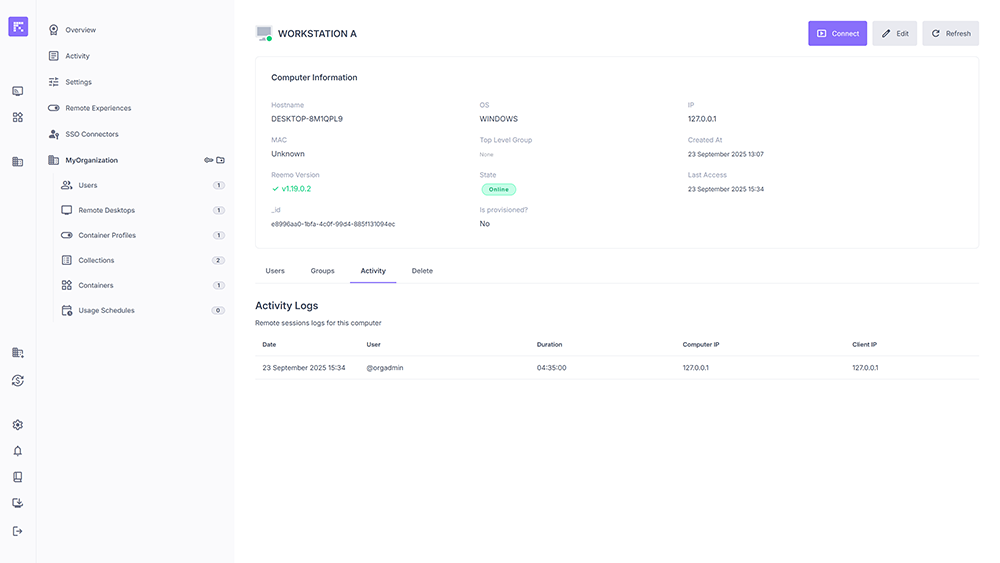Select Usage Schedules in the organization tree
Viewport: 1000px width, 563px height.
coord(106,310)
